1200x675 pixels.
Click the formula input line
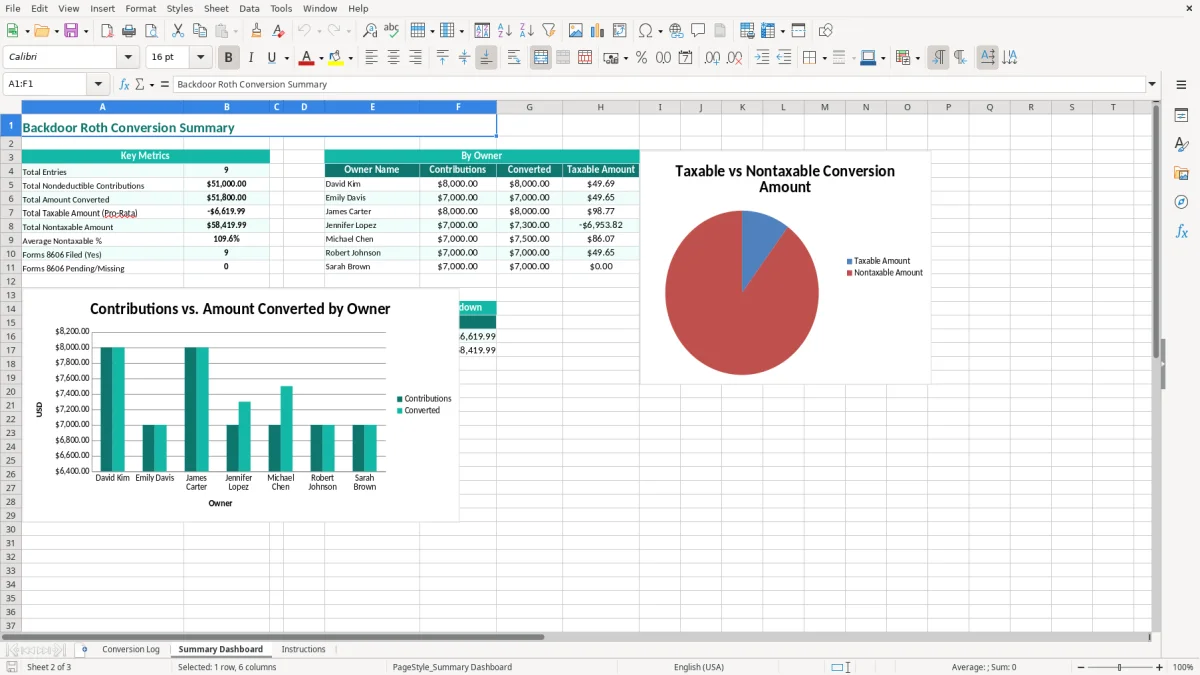(x=658, y=84)
